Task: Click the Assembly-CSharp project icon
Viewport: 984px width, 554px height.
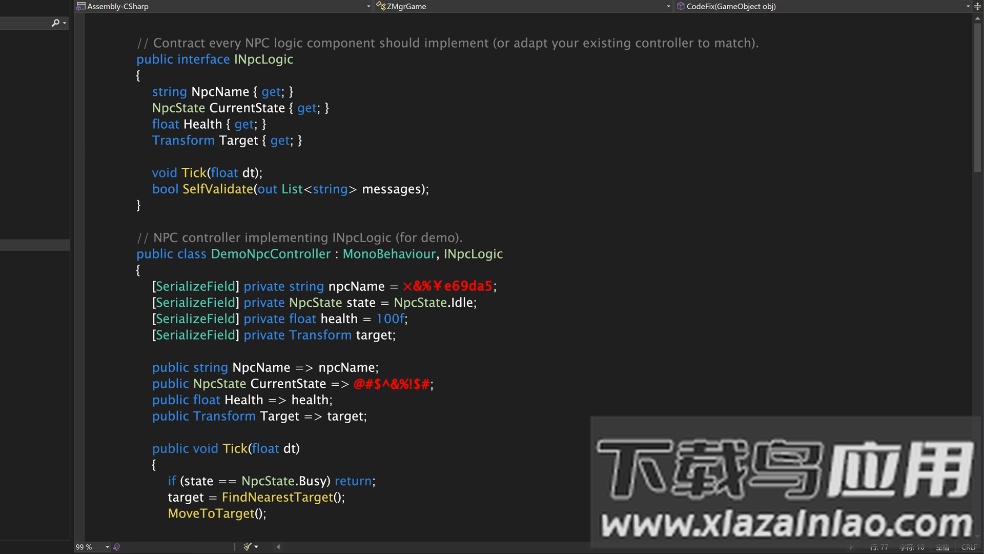Action: [x=82, y=6]
